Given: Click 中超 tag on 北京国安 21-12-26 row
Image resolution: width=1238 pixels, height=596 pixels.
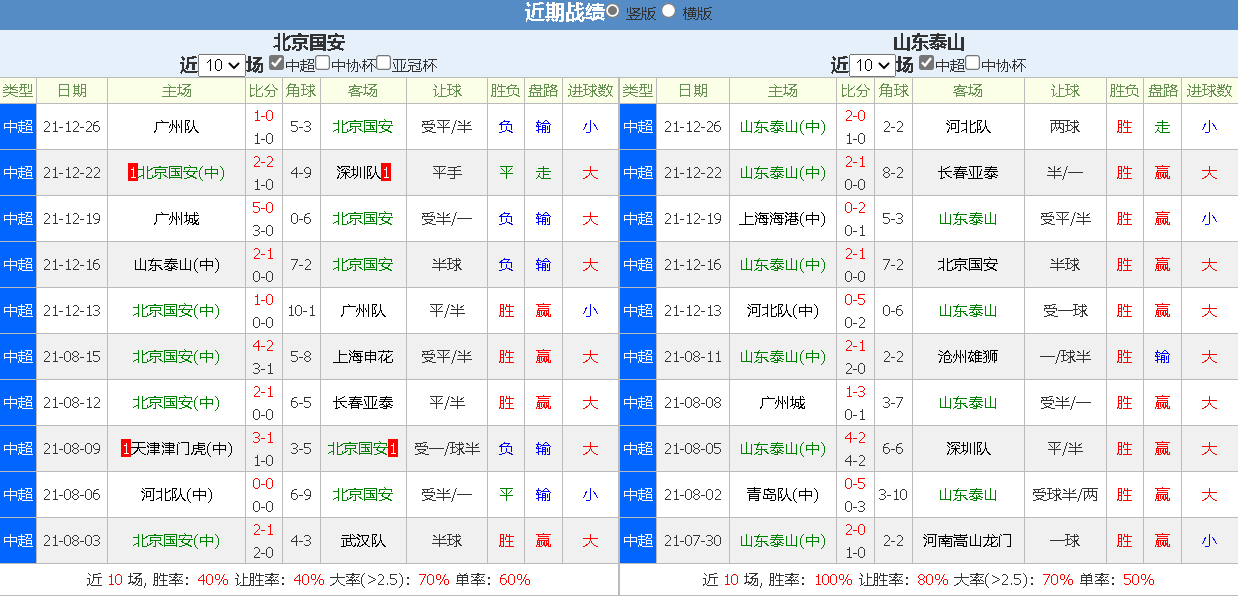Looking at the screenshot, I should click(18, 127).
